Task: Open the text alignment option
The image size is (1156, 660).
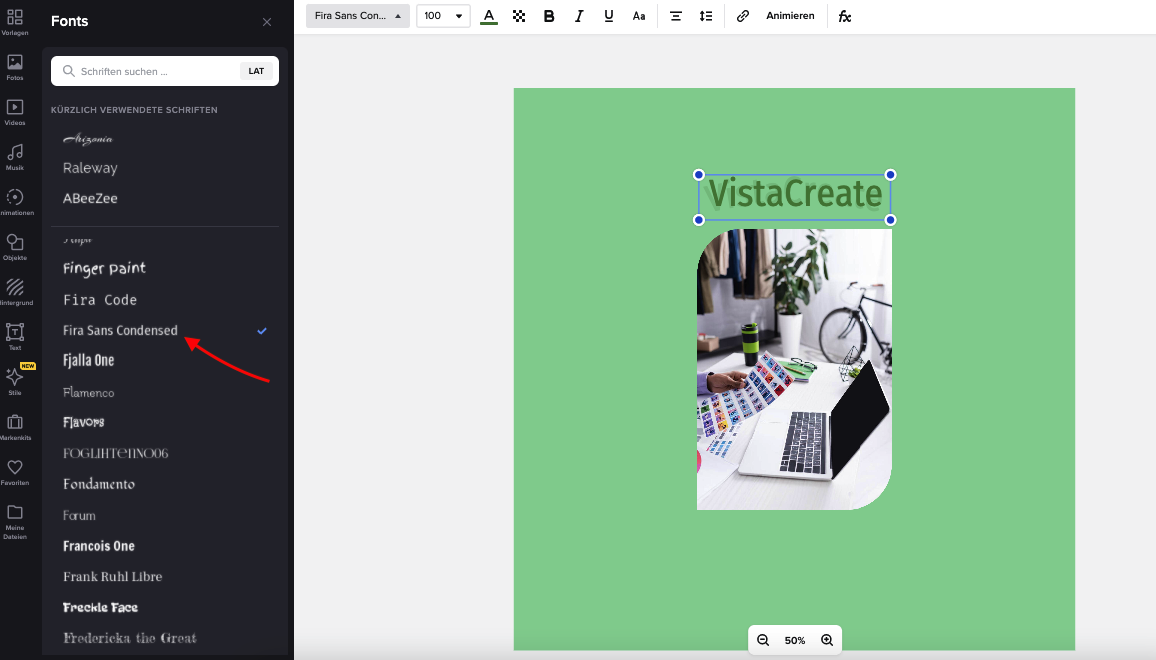Action: (x=675, y=15)
